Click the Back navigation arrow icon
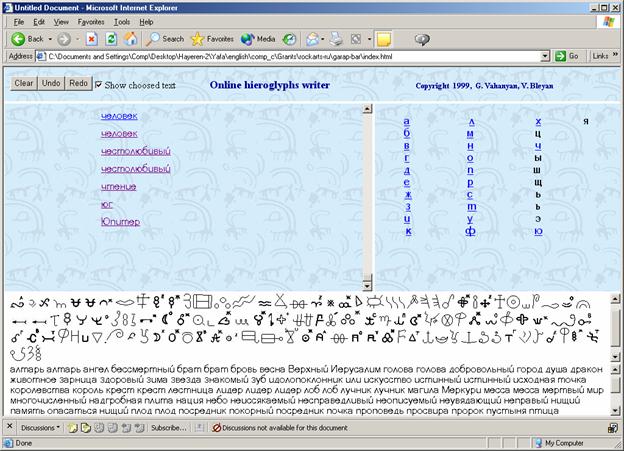This screenshot has width=624, height=451. 18,39
